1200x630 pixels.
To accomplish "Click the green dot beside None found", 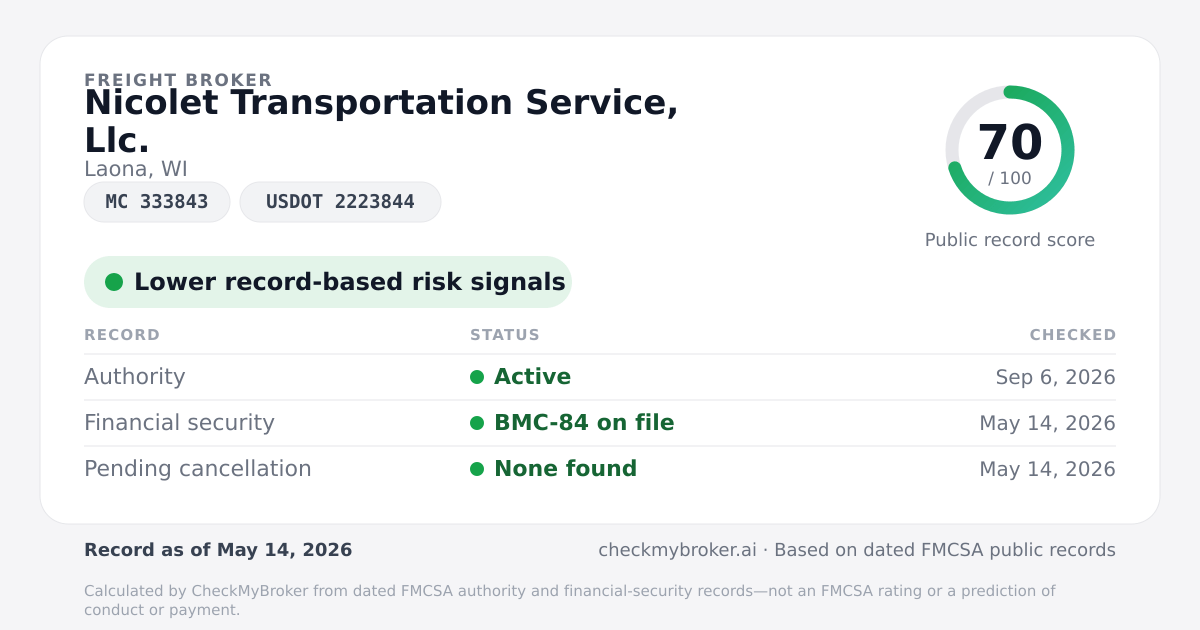I will point(477,469).
